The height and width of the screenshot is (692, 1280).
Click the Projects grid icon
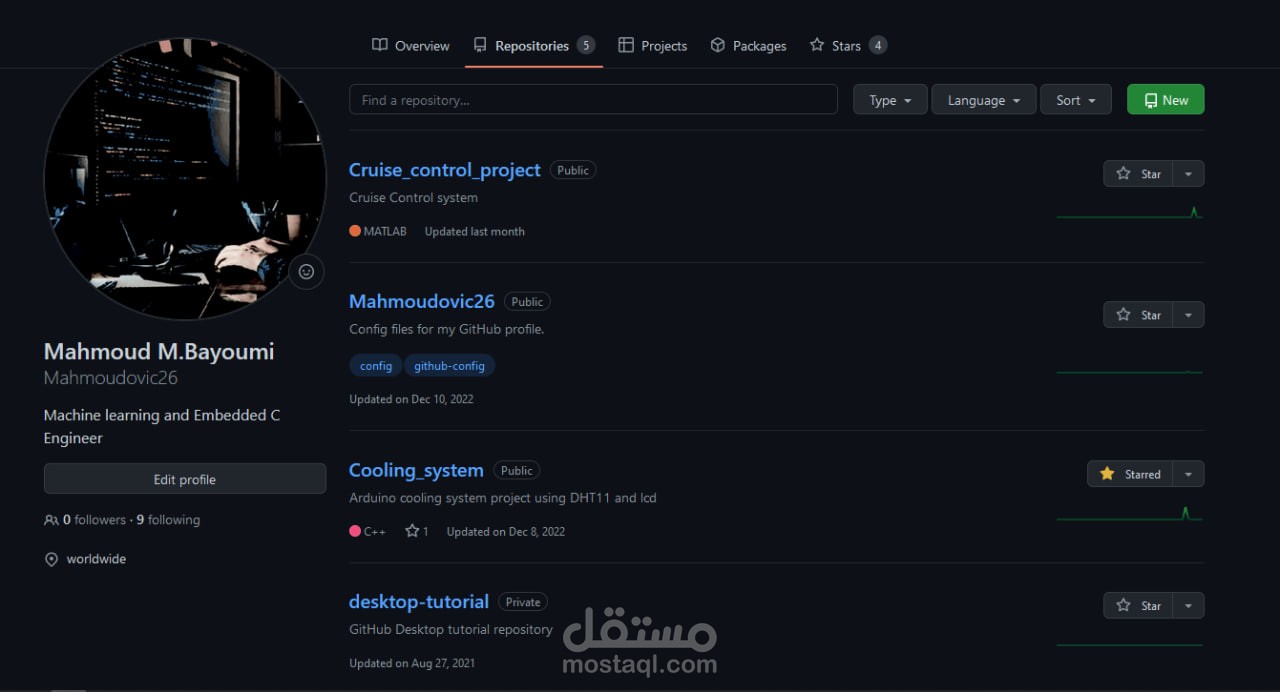click(x=625, y=45)
